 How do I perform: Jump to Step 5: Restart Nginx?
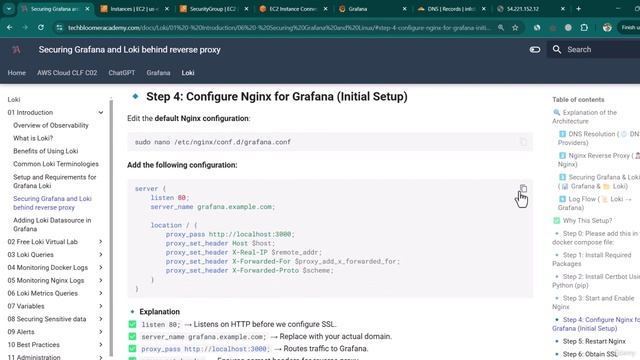coord(594,341)
